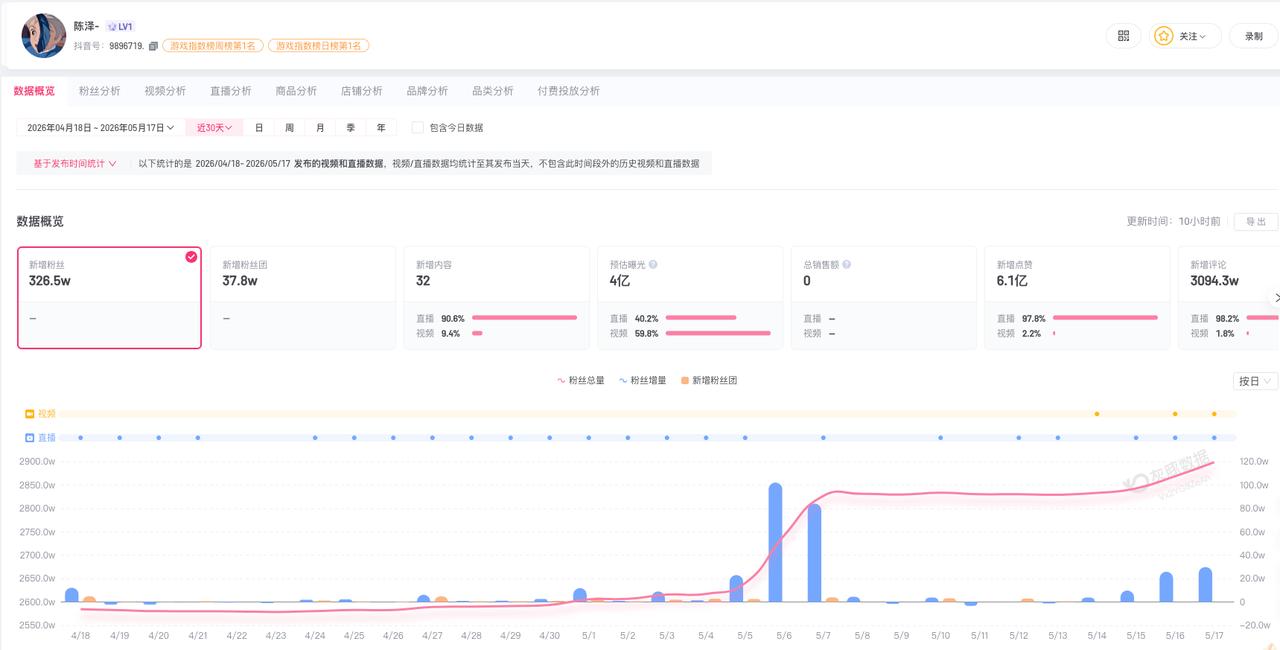Viewport: 1280px width, 650px height.
Task: Select the 新增点赞 metric card
Action: [x=1077, y=298]
